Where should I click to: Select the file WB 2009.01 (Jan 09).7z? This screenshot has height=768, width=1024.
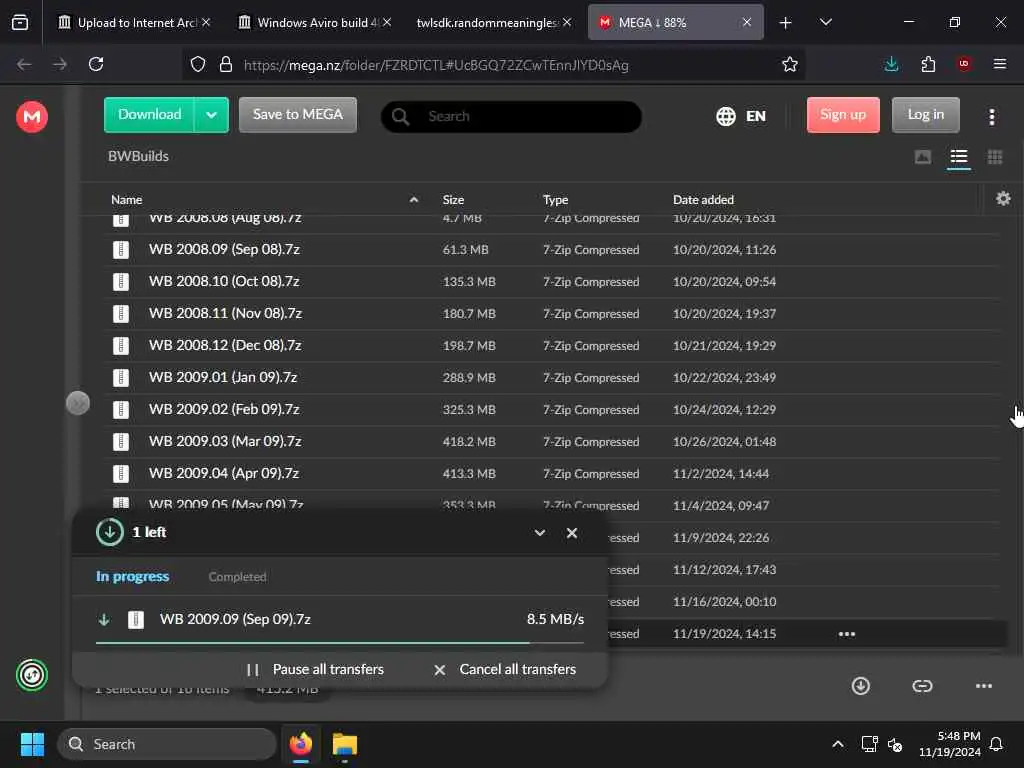[x=552, y=377]
